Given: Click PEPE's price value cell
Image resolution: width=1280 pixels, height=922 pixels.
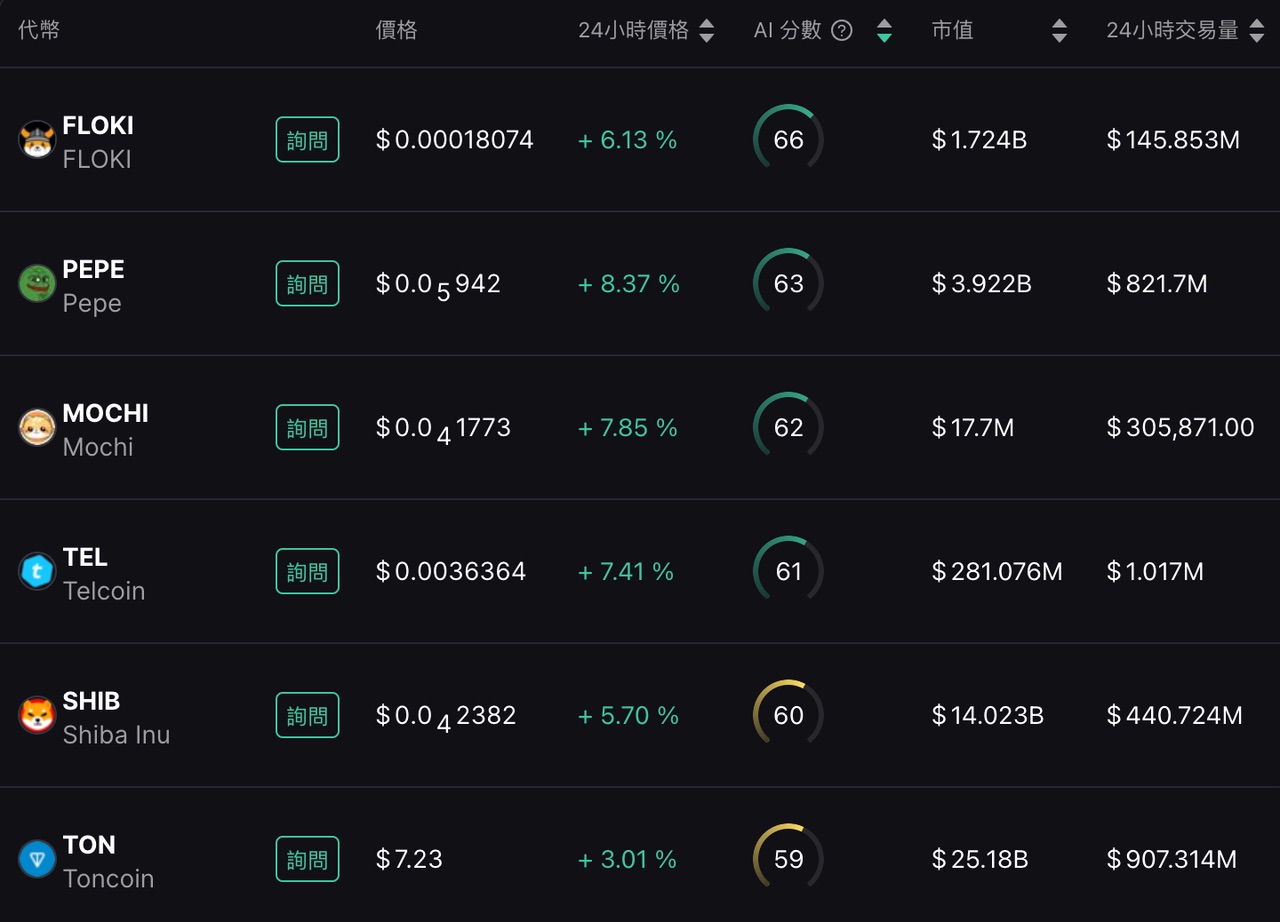Looking at the screenshot, I should (x=438, y=283).
